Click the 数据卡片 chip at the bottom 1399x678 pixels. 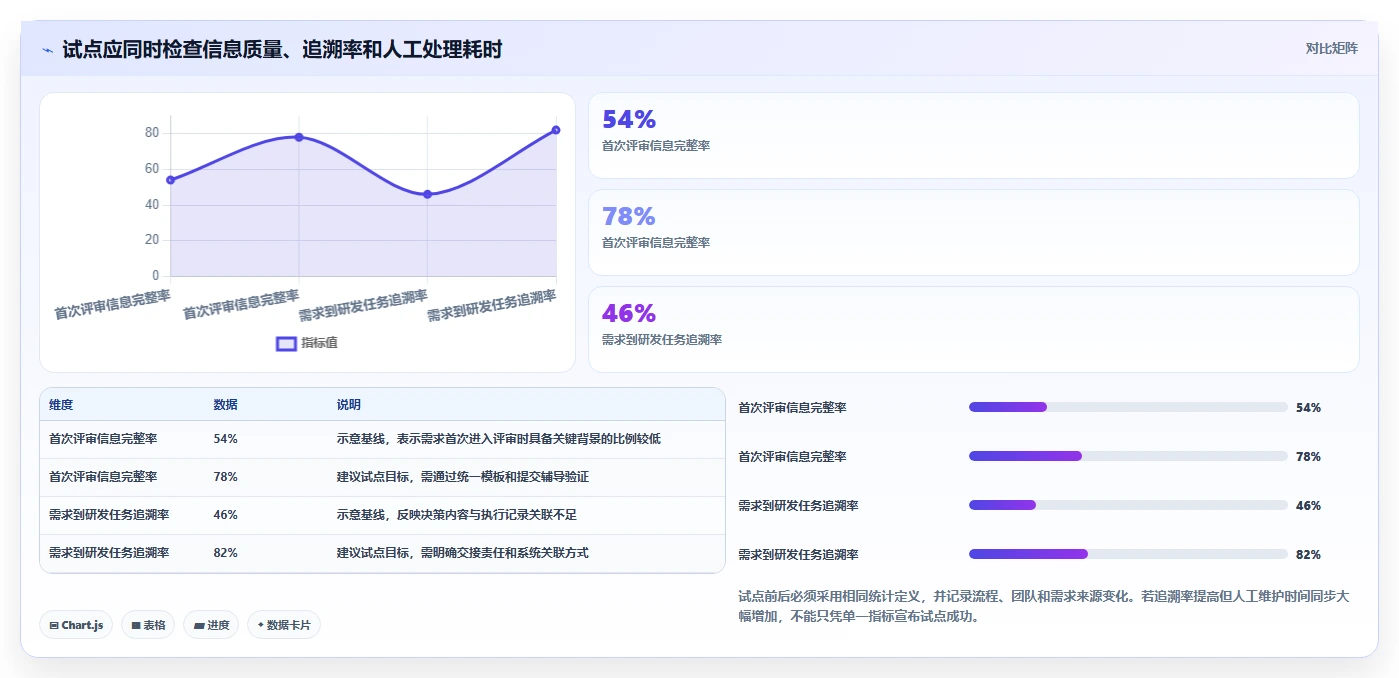(284, 625)
